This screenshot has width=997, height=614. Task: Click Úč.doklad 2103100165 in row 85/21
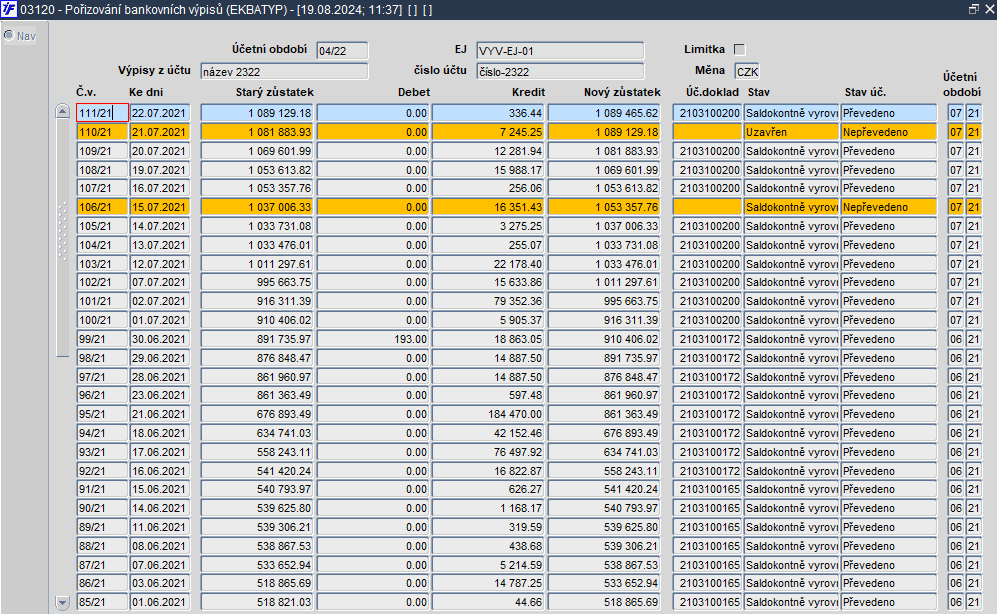(x=708, y=602)
